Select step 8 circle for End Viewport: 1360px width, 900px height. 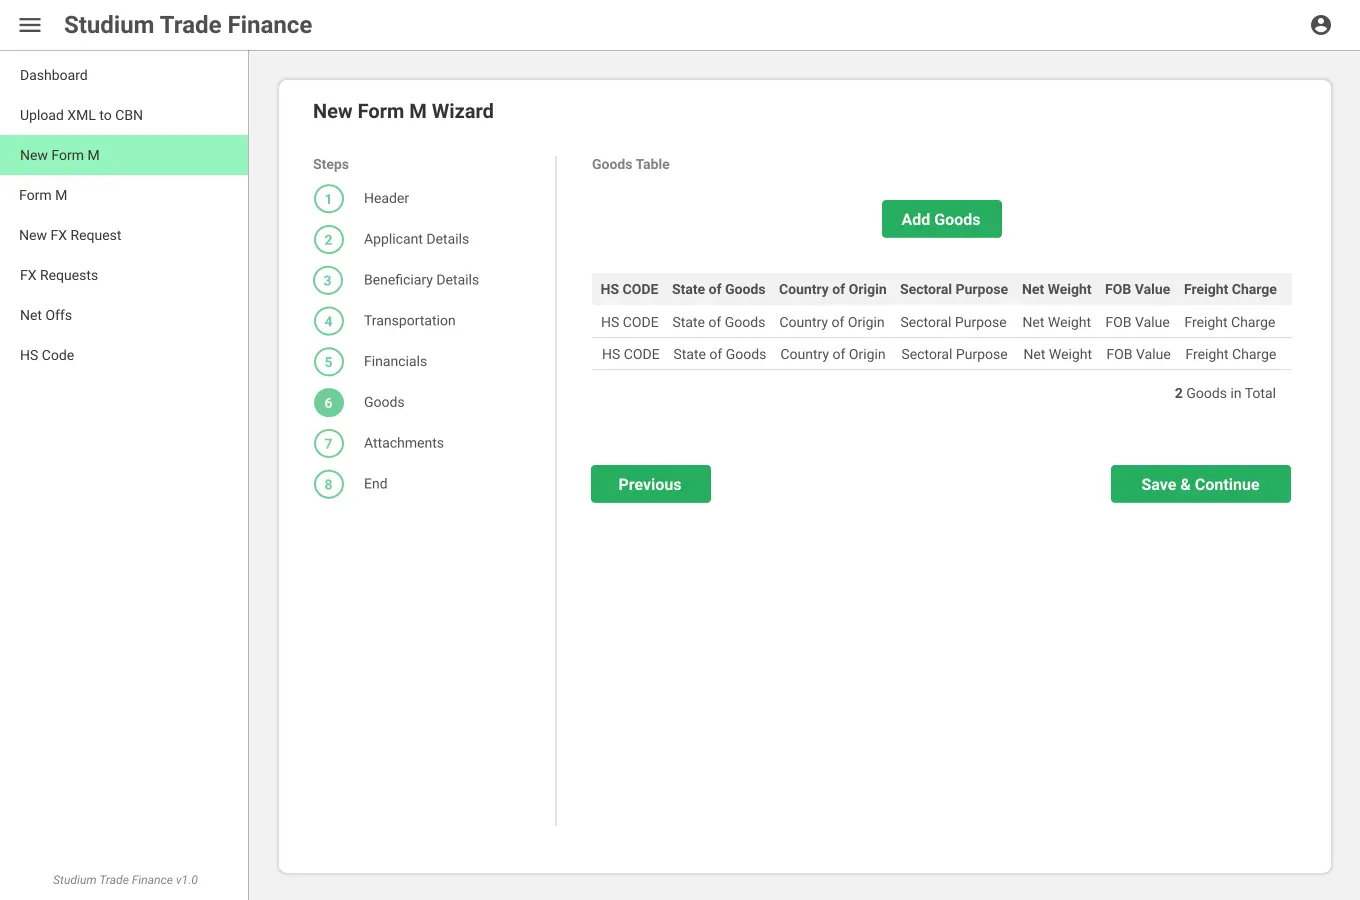click(x=328, y=485)
